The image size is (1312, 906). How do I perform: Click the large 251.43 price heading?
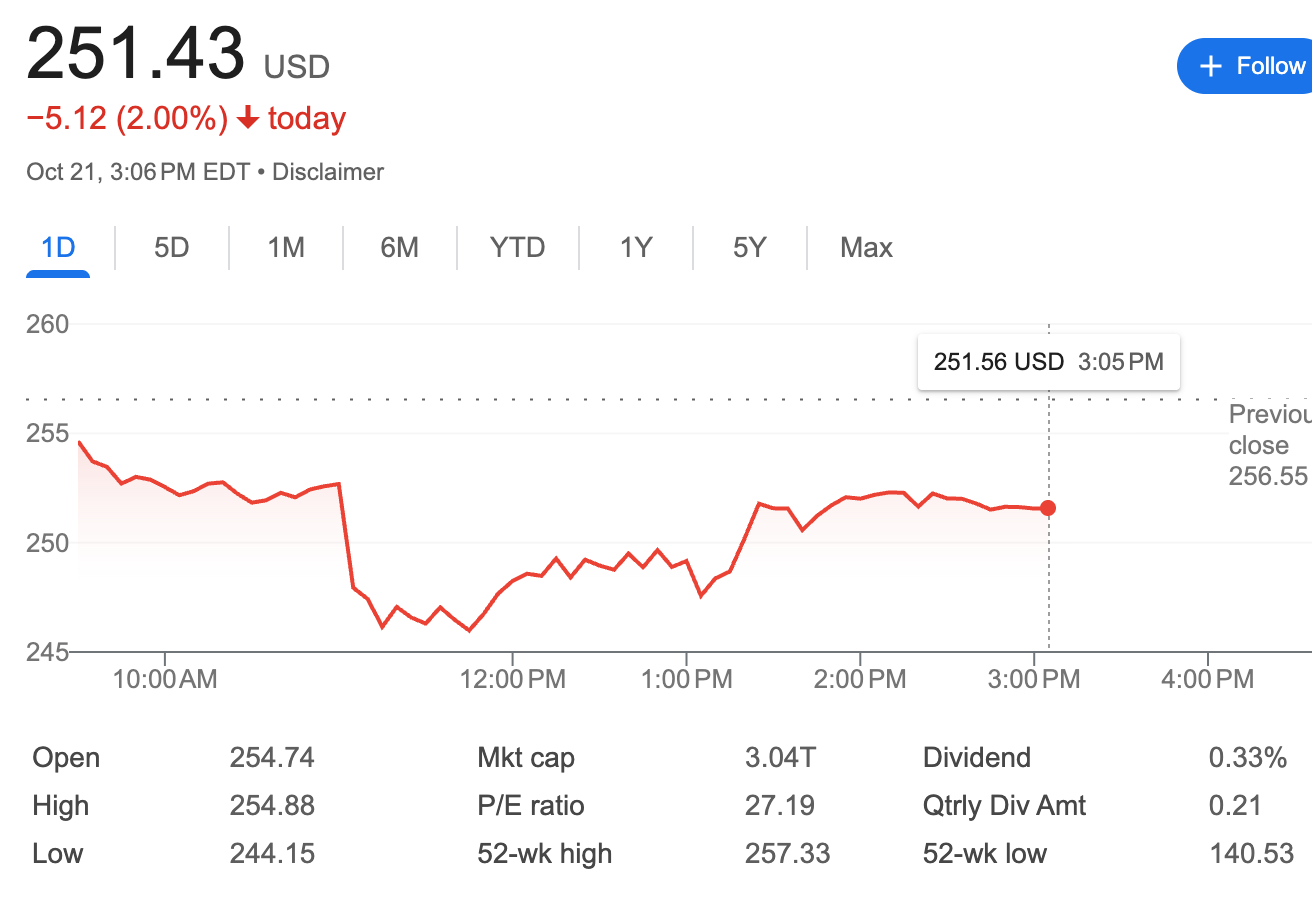136,54
